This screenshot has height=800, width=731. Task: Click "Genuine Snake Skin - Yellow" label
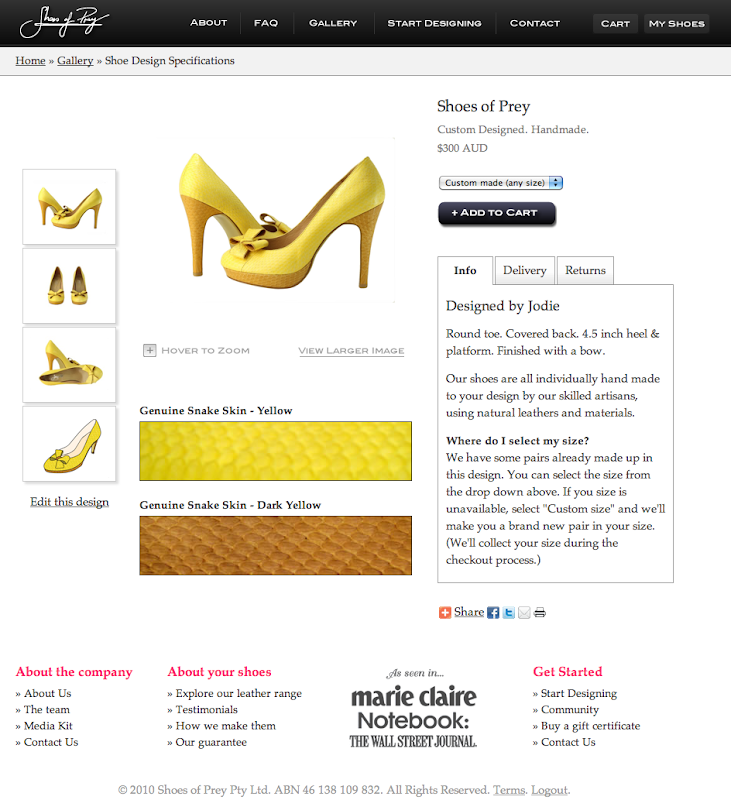[216, 411]
